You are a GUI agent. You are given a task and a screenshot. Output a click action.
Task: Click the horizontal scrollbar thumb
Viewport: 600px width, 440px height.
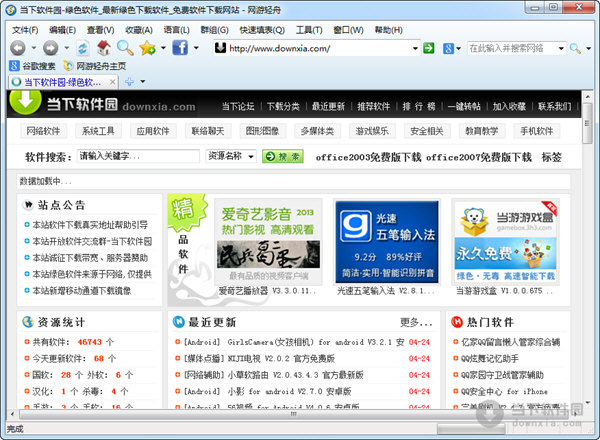point(293,414)
